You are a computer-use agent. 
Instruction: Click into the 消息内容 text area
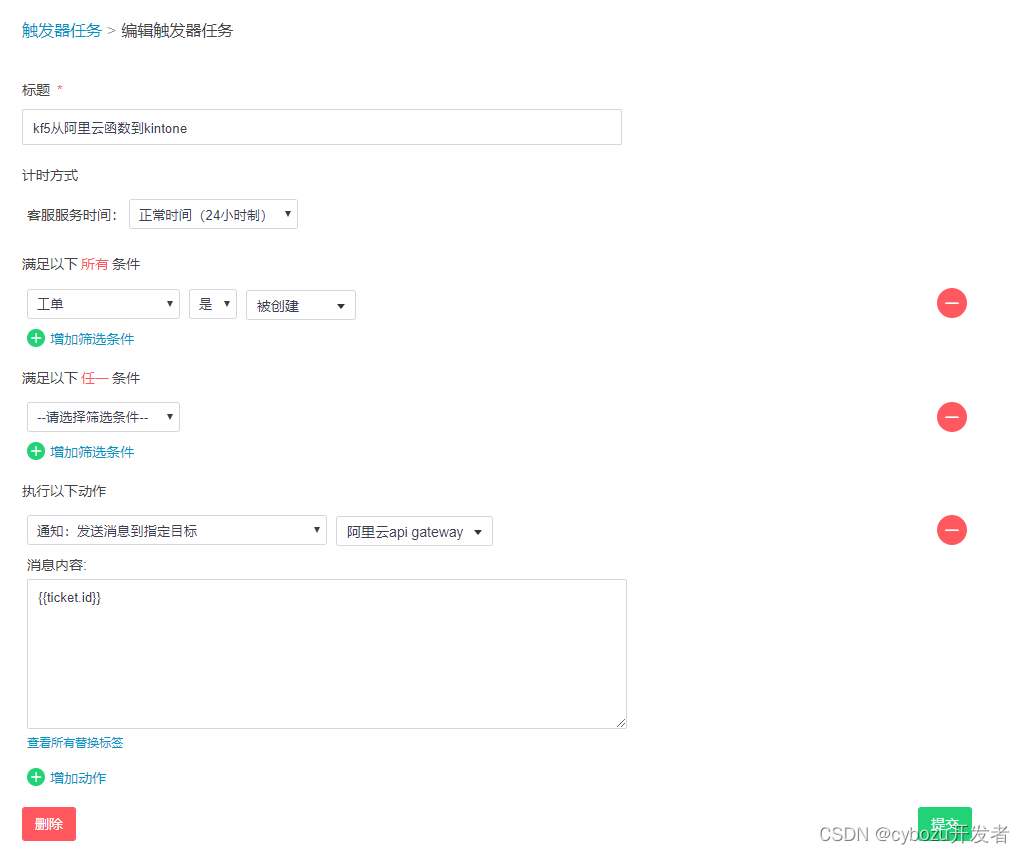click(x=327, y=654)
